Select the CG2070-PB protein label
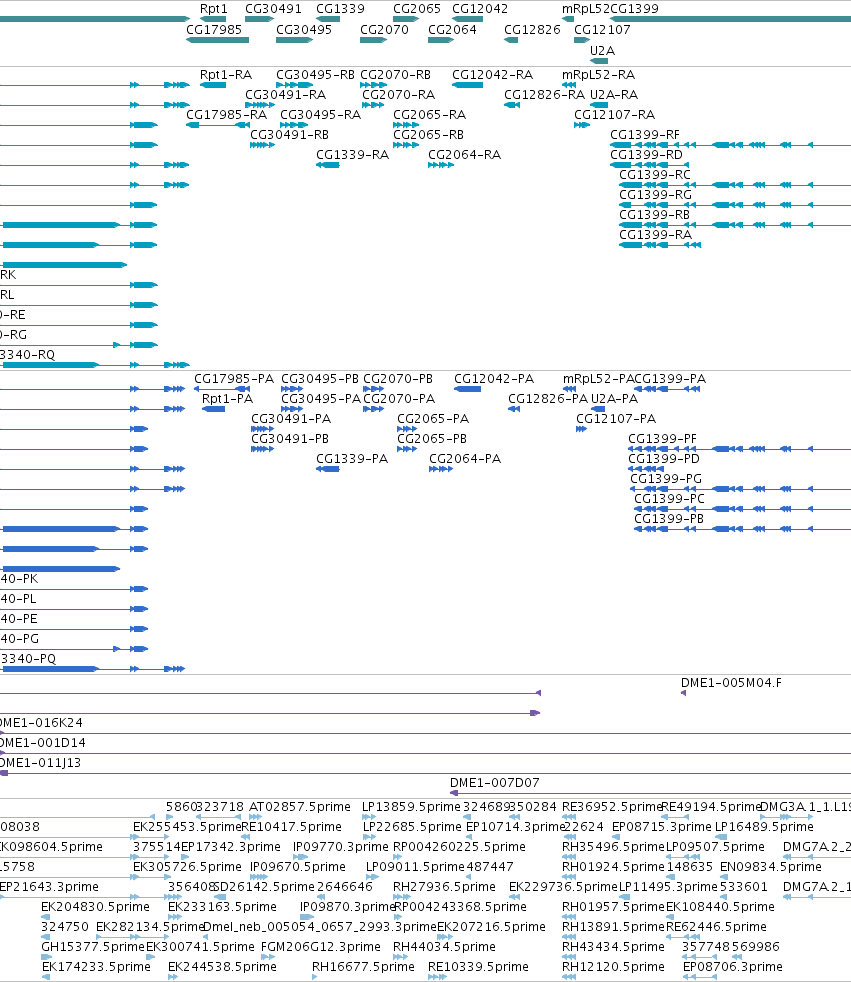The image size is (851, 982). pyautogui.click(x=398, y=379)
